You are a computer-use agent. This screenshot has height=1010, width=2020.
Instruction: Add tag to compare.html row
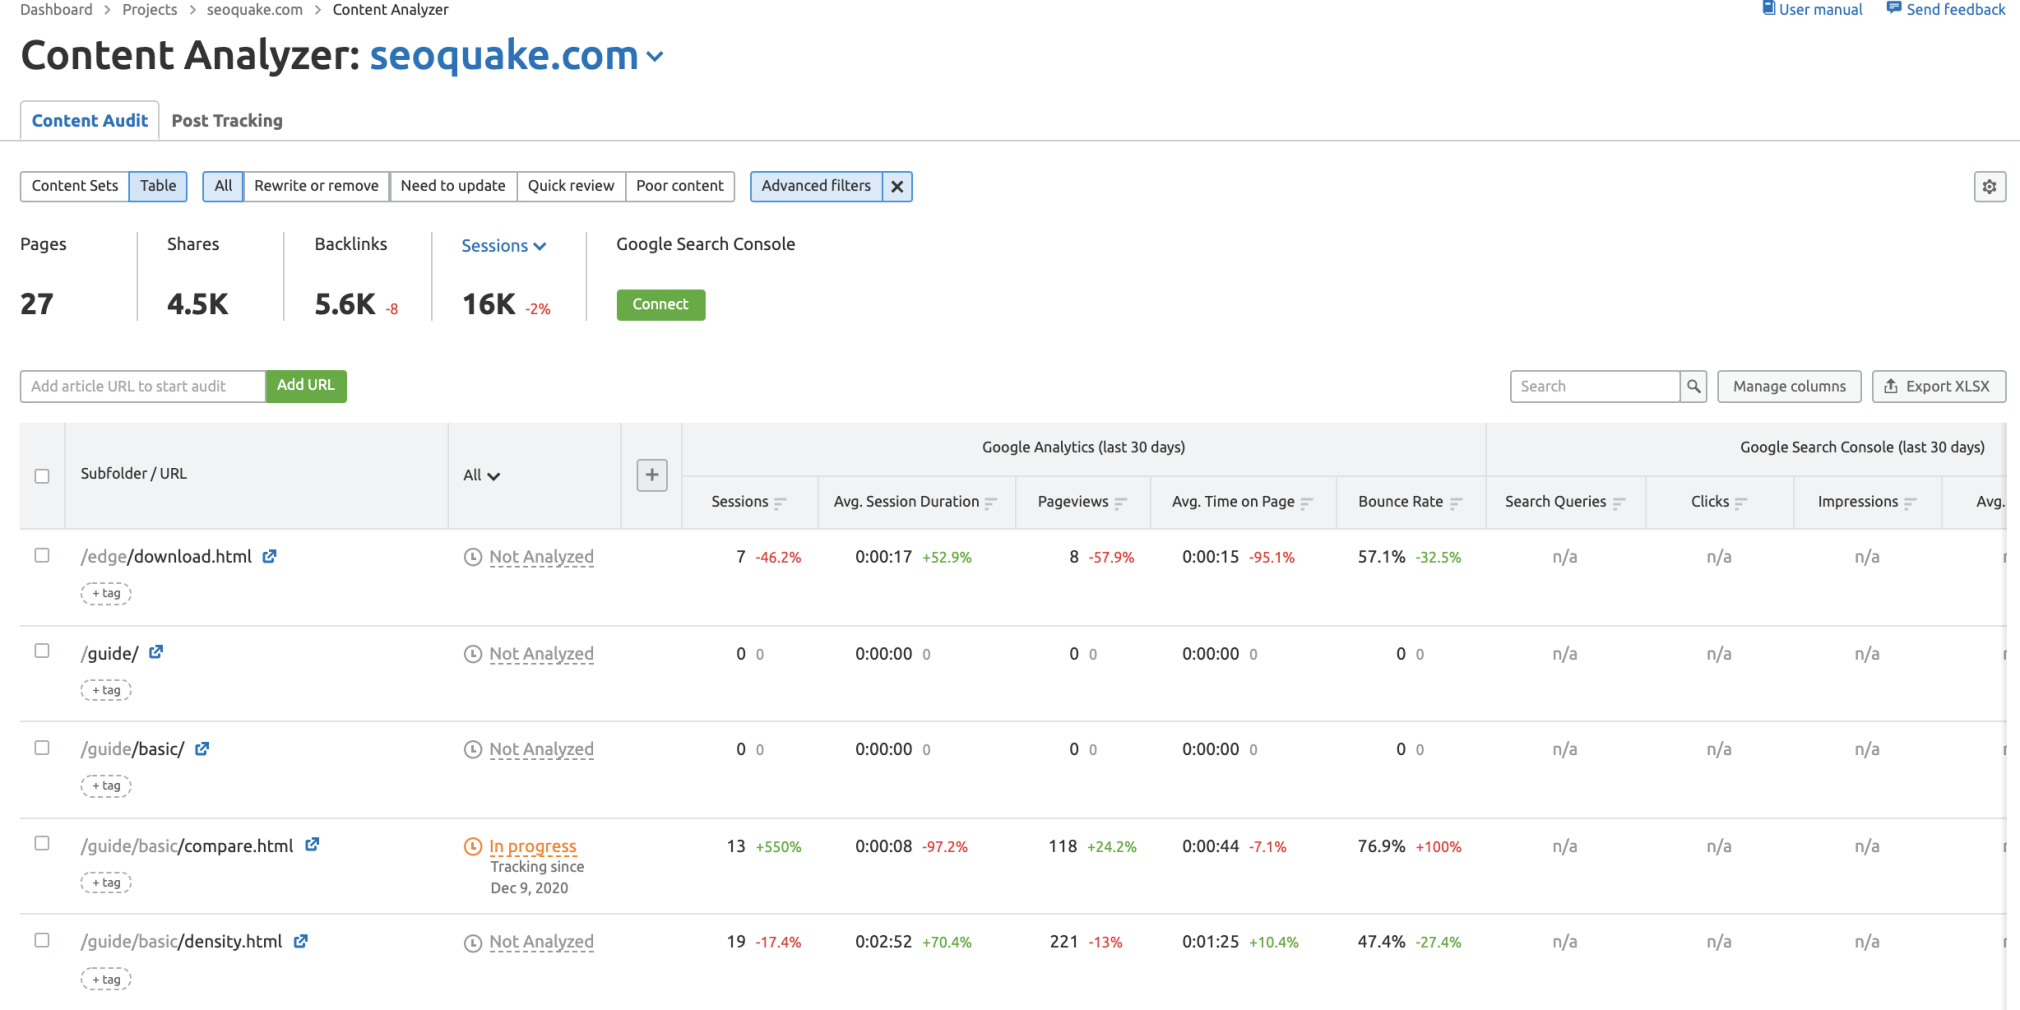[106, 882]
